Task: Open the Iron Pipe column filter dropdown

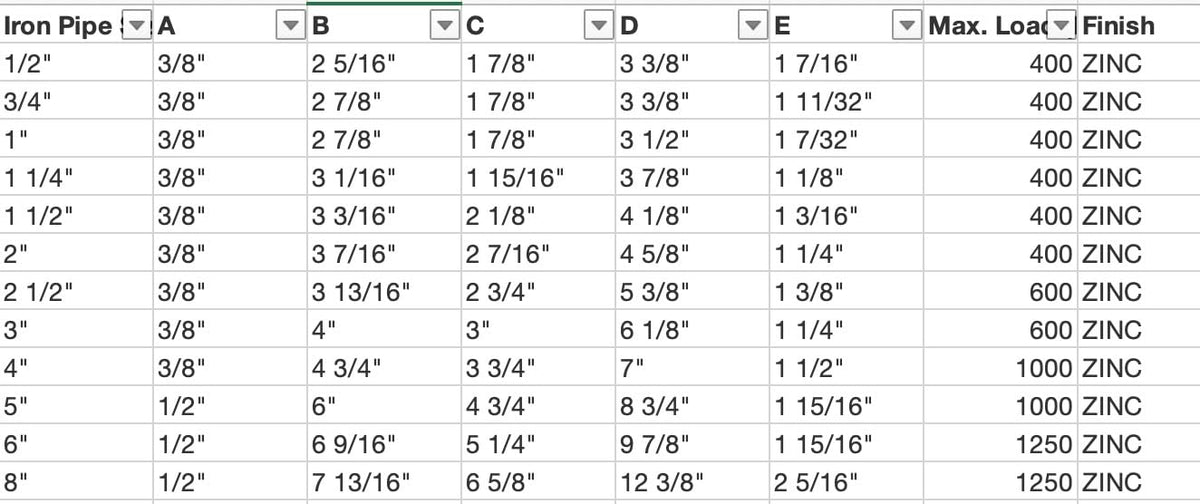Action: (137, 26)
